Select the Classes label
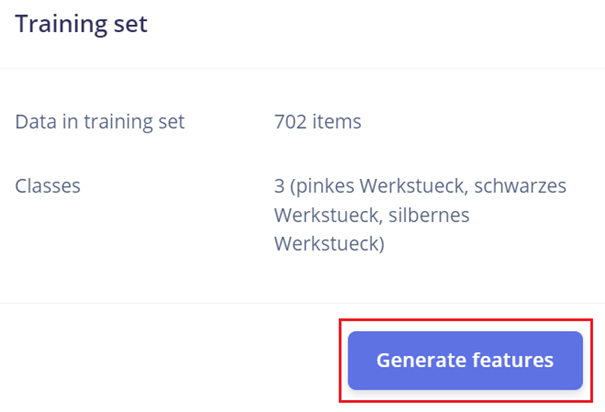The image size is (605, 412). 48,186
